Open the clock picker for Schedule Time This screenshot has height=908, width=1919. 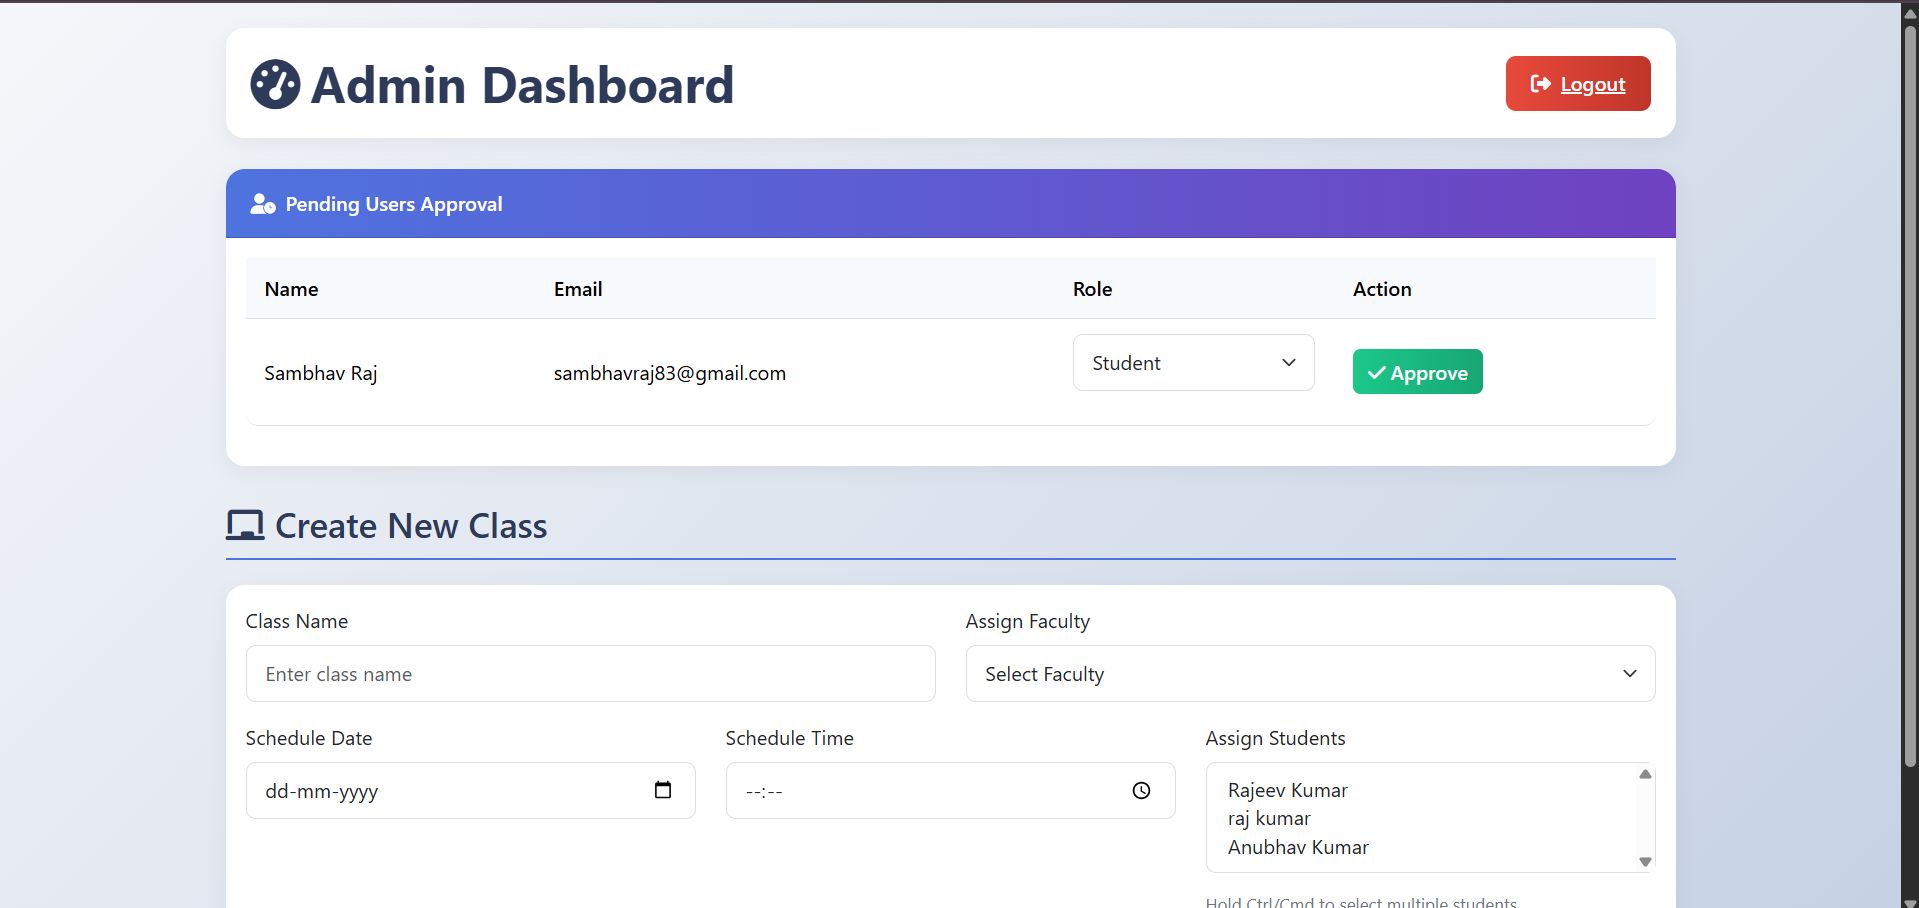point(1143,790)
